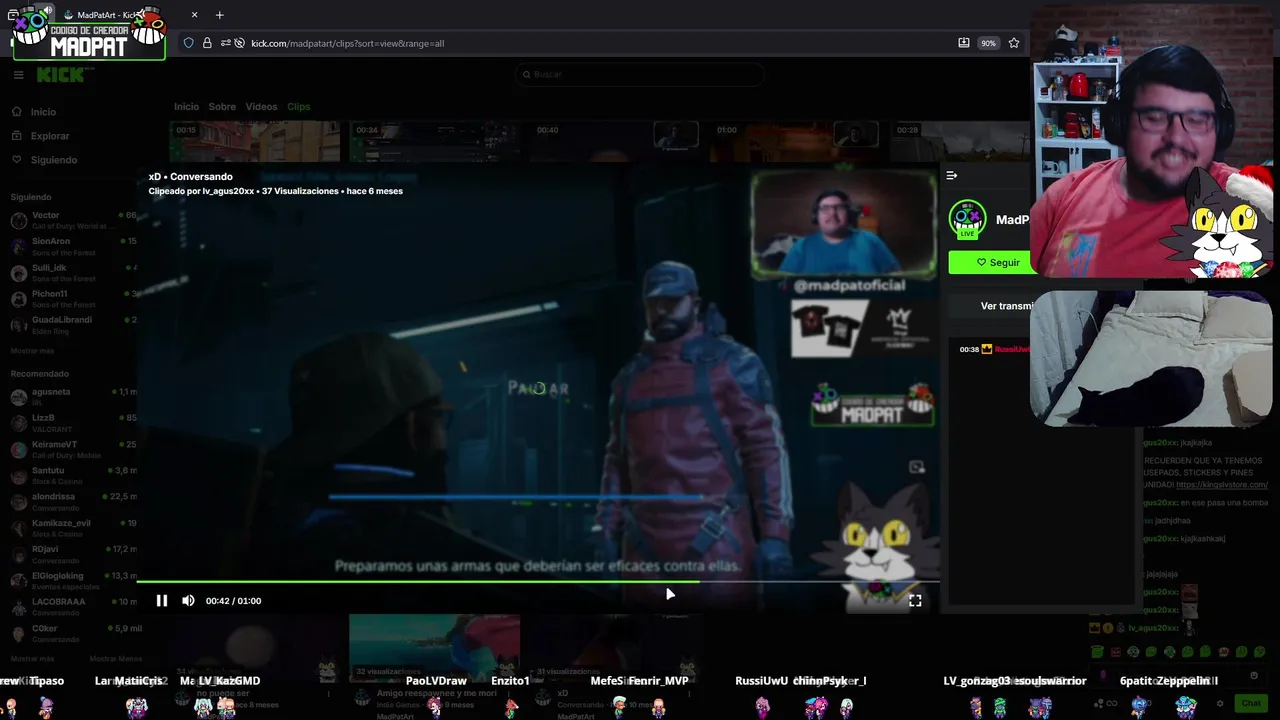Screen dimensions: 1280x720
Task: Follow MadPat with the Seguir button
Action: pyautogui.click(x=990, y=263)
